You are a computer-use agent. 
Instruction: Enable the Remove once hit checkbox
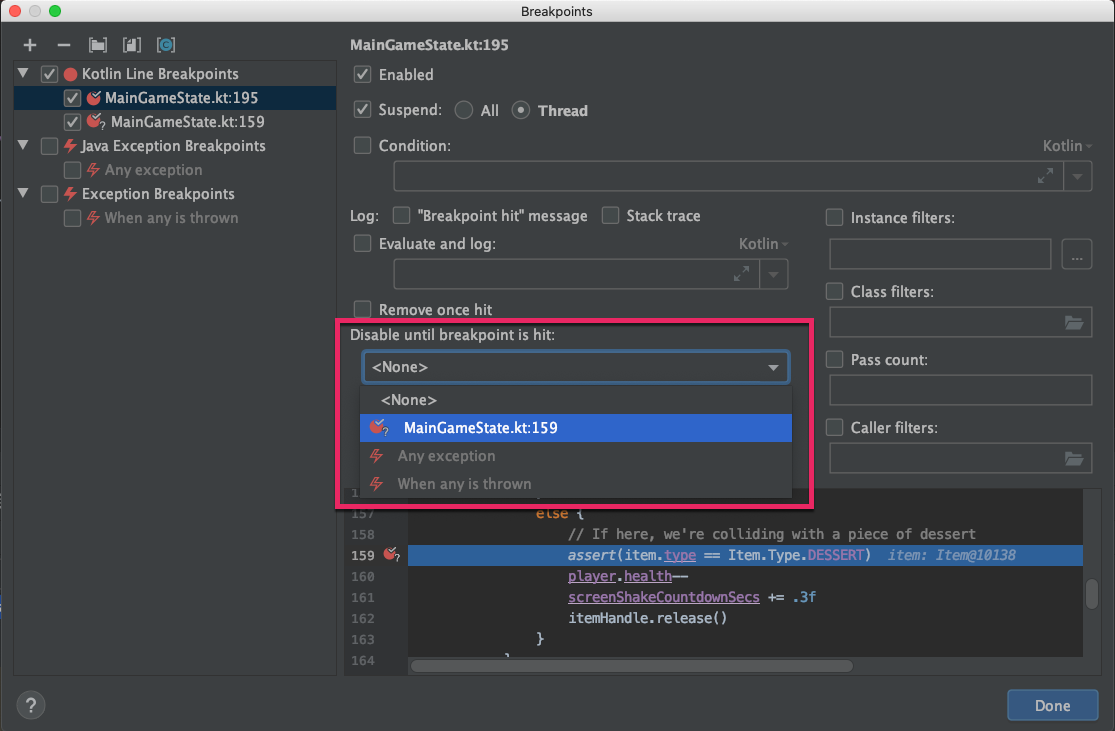pos(362,309)
